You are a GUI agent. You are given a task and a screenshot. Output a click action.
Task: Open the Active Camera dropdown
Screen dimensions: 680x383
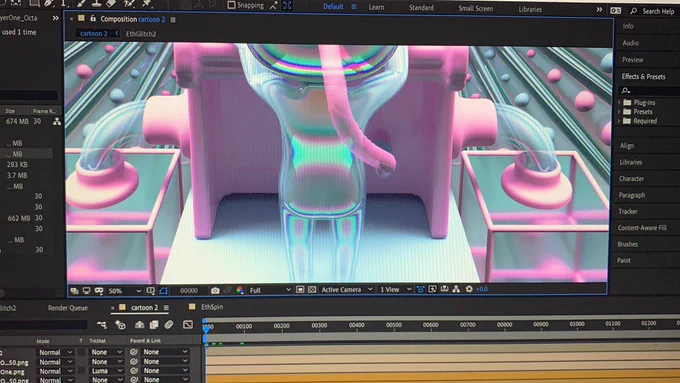347,289
